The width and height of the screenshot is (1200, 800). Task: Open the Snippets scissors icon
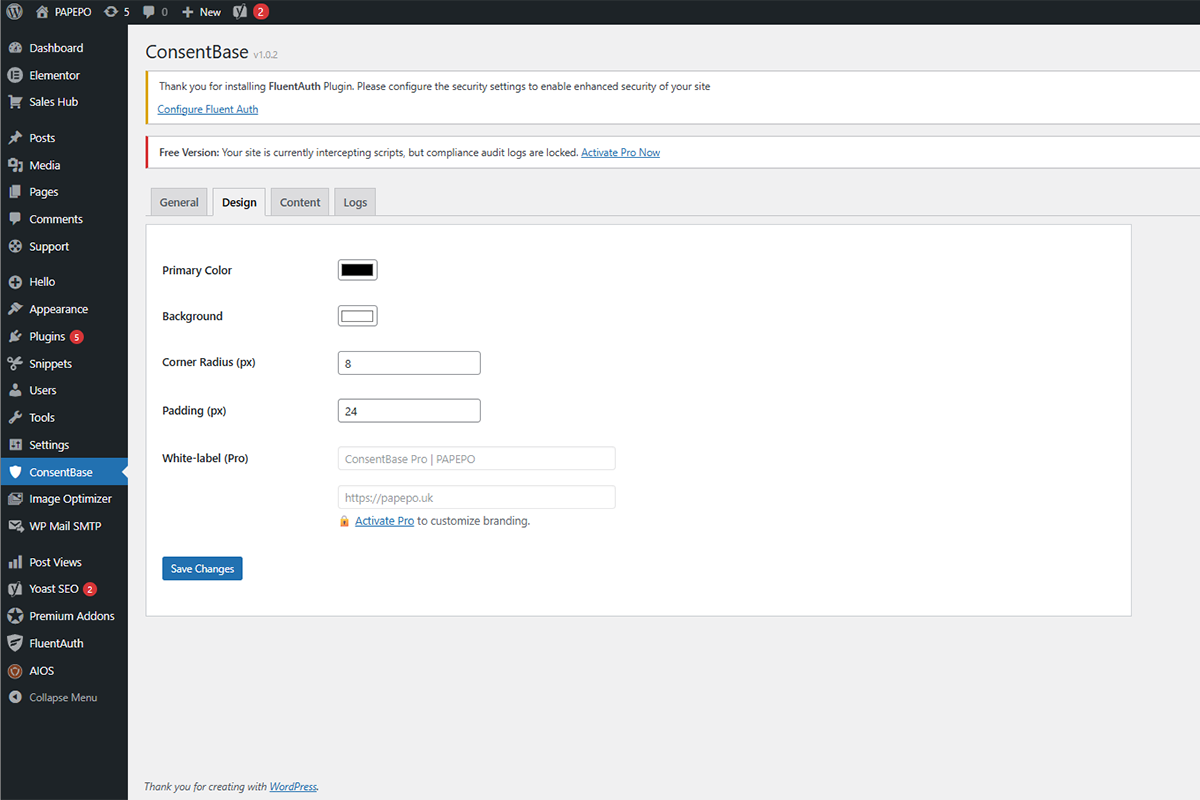pyautogui.click(x=17, y=363)
